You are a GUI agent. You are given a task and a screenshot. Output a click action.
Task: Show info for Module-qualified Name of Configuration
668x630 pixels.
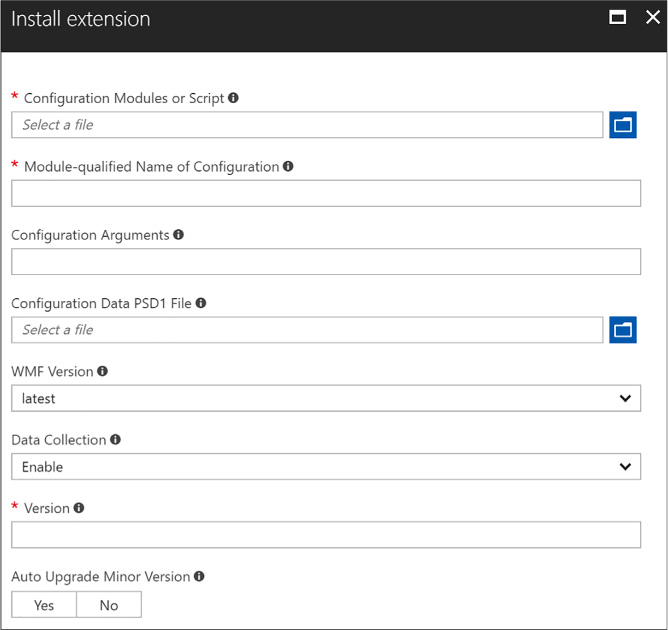click(x=288, y=166)
